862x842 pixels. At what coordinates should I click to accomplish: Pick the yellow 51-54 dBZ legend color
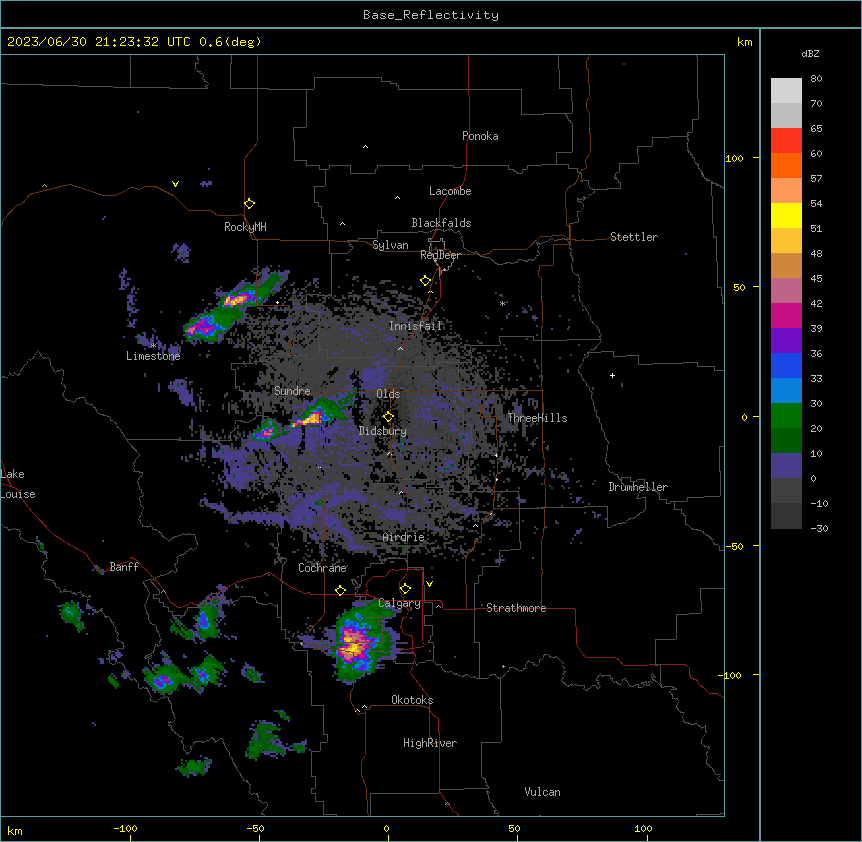(x=786, y=215)
